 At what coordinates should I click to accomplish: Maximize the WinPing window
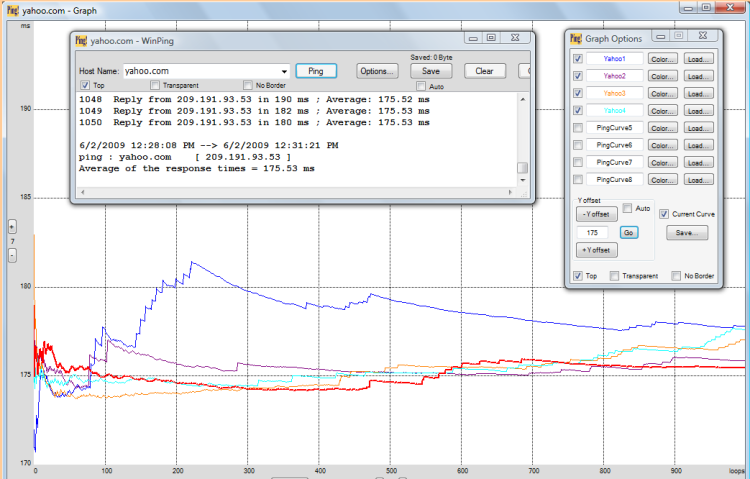pos(491,37)
